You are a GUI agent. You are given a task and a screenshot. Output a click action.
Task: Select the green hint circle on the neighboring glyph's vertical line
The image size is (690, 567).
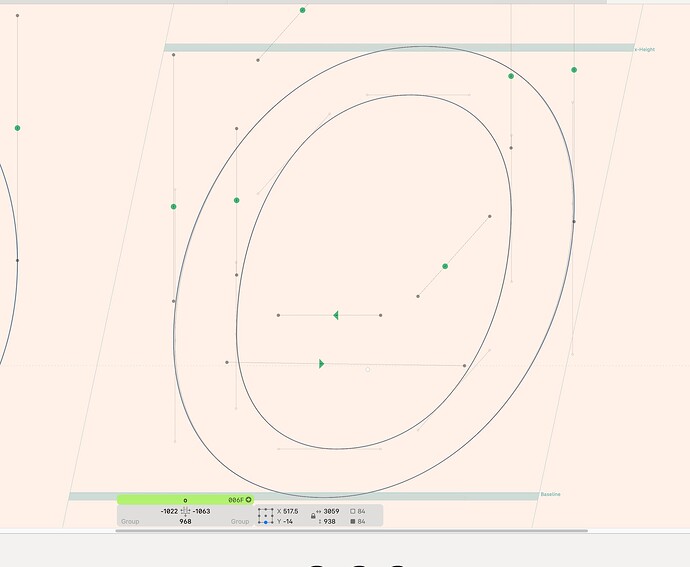[18, 128]
